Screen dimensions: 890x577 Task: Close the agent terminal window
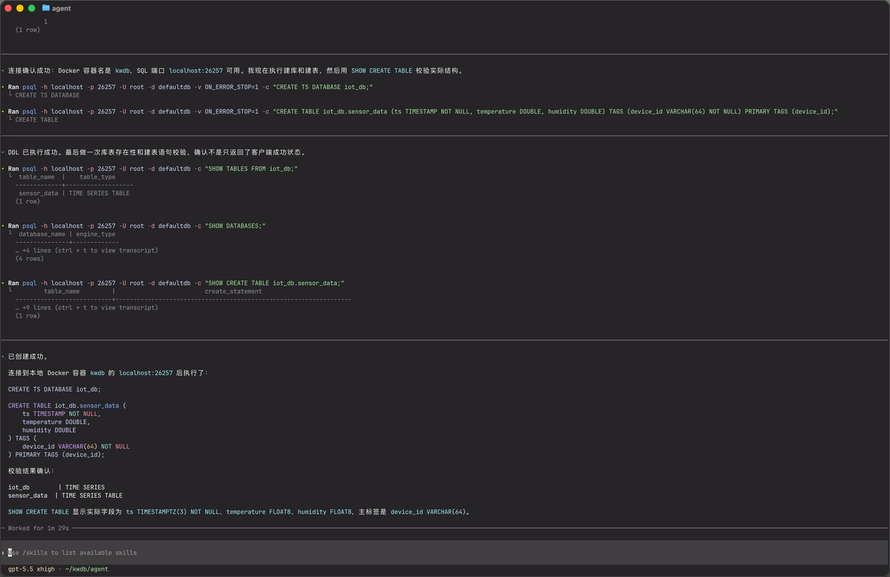(8, 8)
